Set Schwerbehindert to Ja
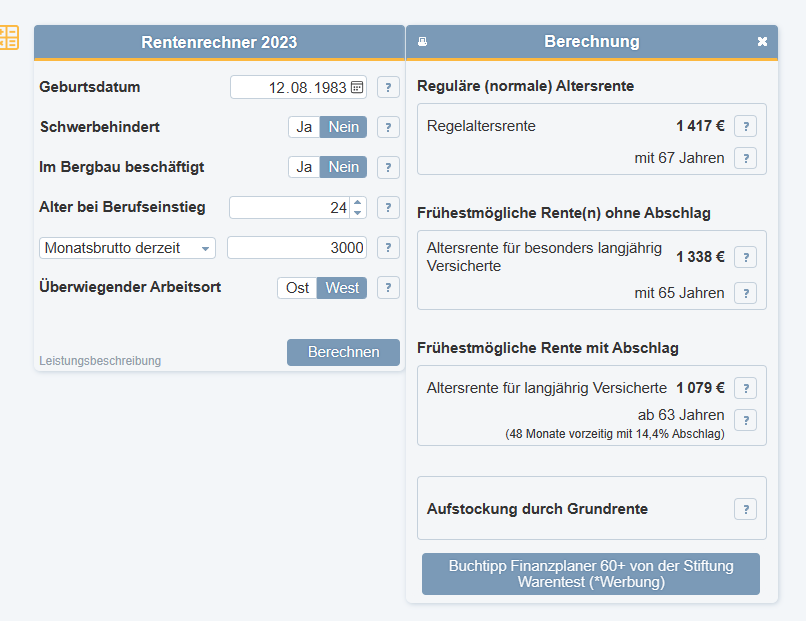This screenshot has height=621, width=806. (304, 127)
